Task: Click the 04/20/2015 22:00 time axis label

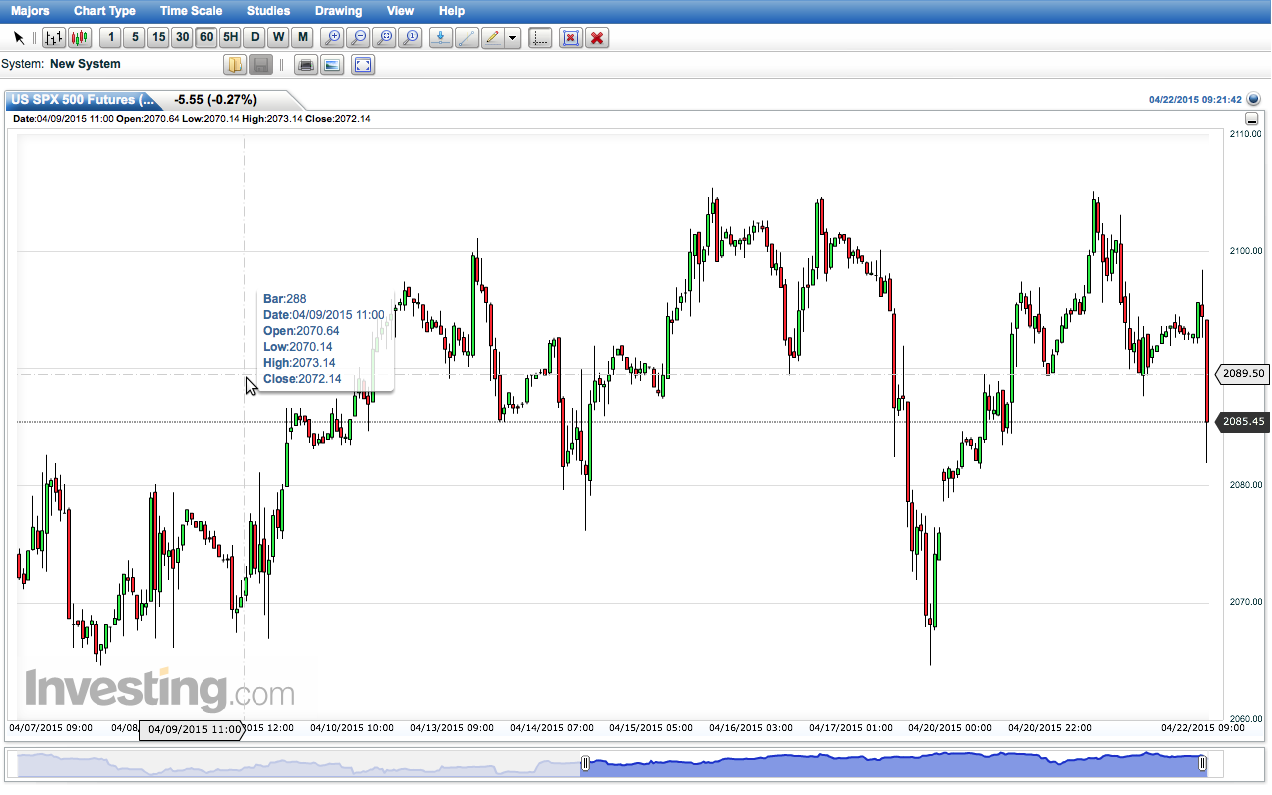Action: pos(1050,728)
